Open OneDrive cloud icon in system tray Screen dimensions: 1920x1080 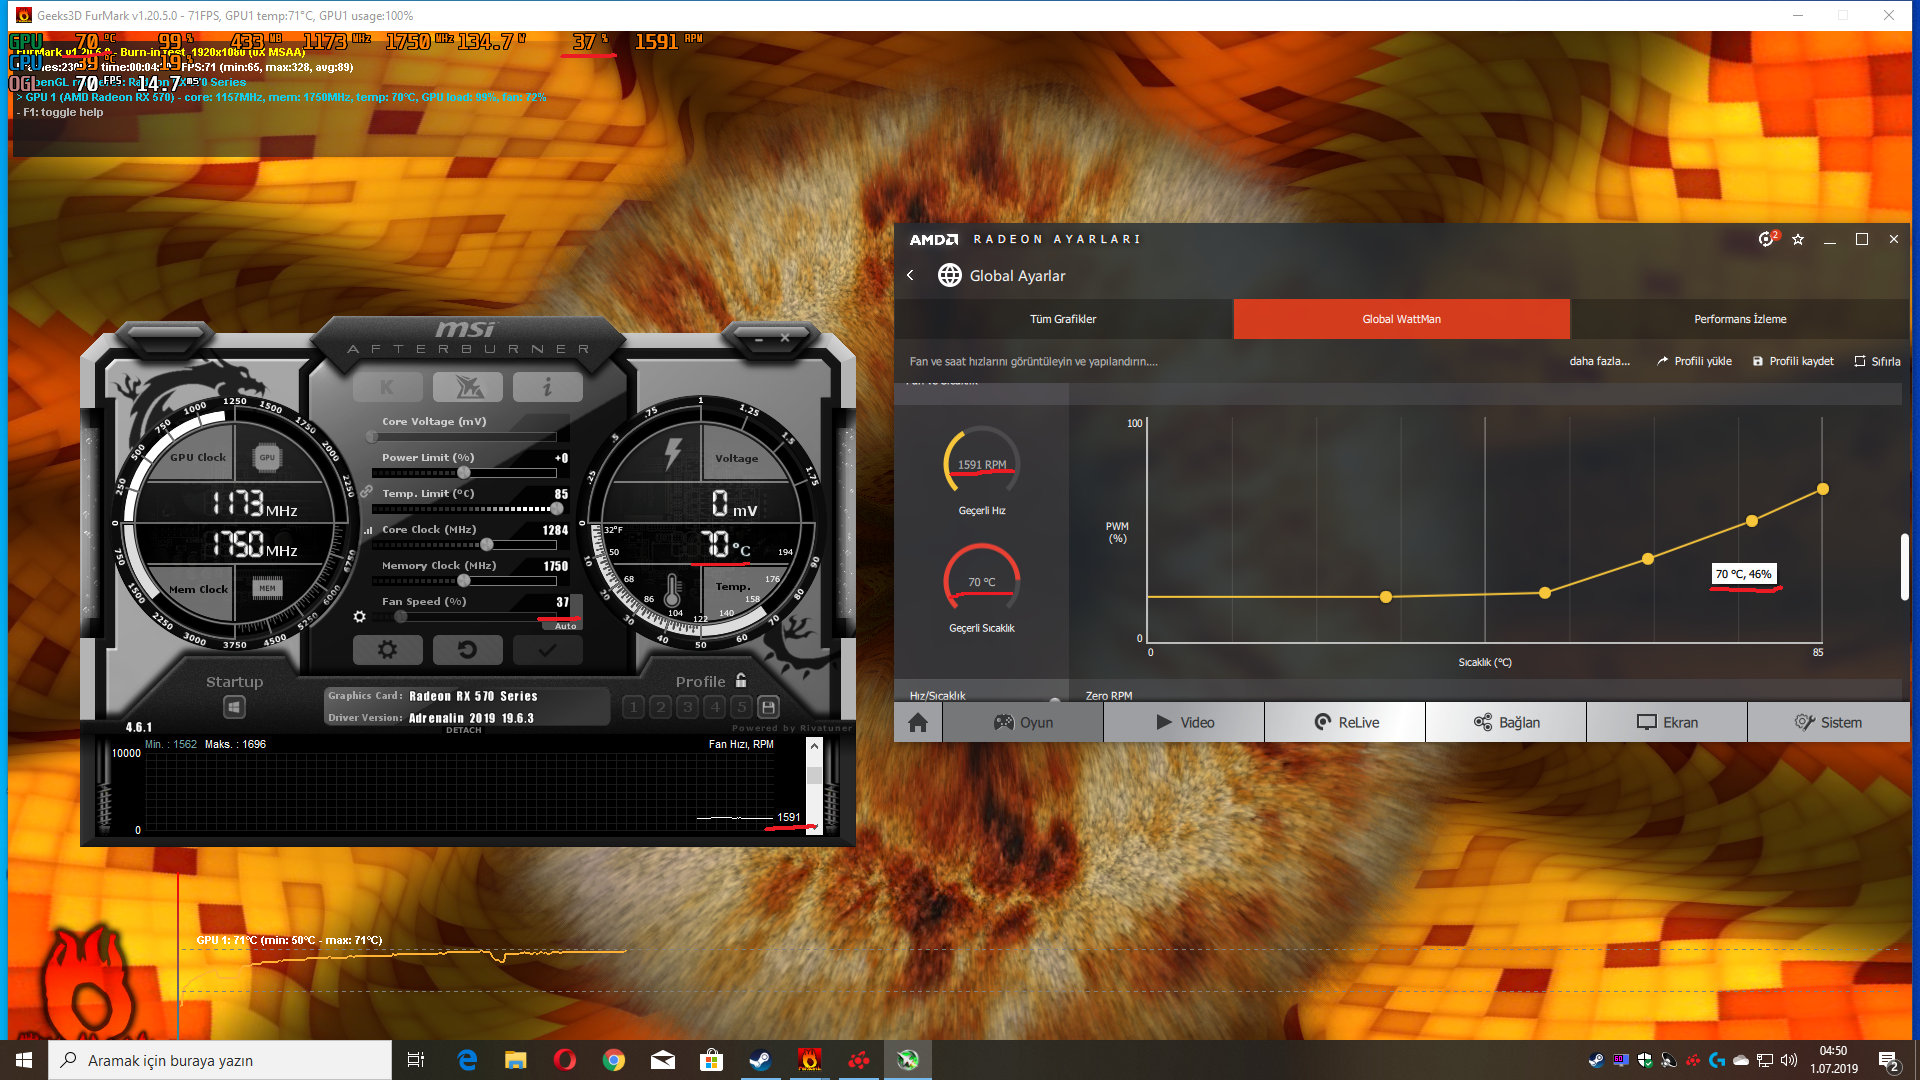(1741, 1060)
